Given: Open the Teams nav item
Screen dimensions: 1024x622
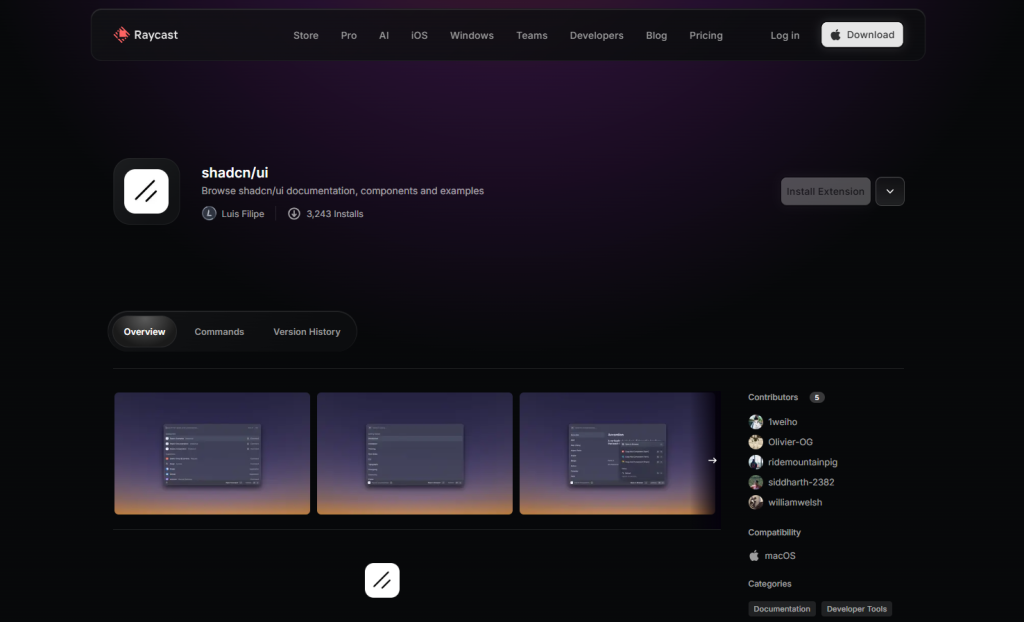Looking at the screenshot, I should (532, 35).
